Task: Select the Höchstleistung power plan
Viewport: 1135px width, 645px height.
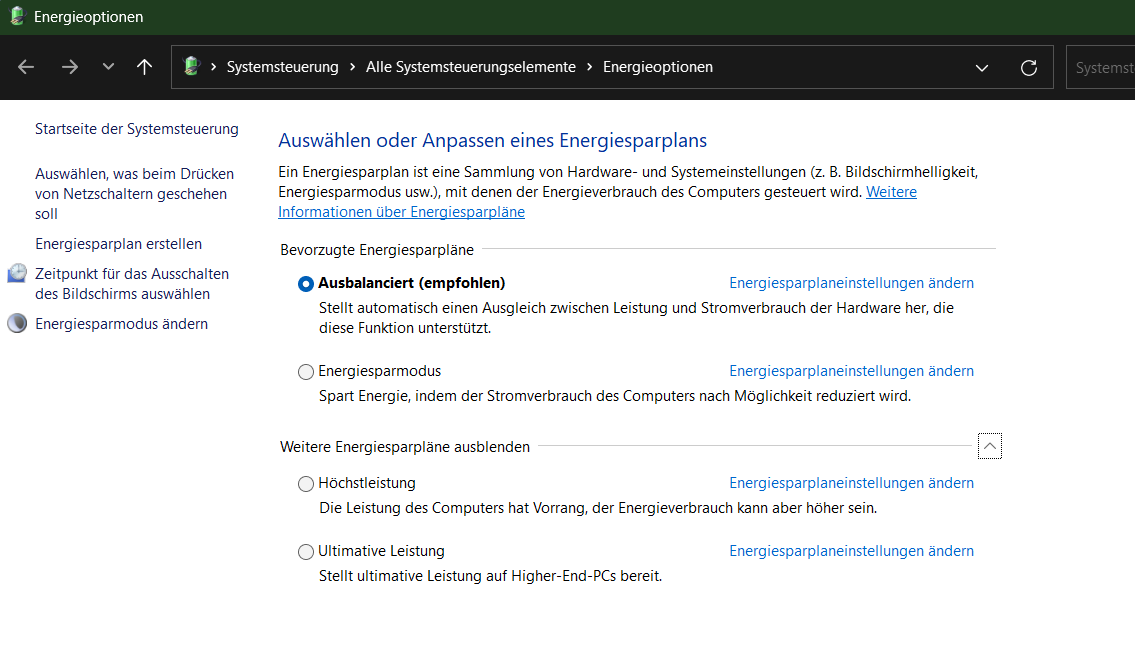Action: coord(306,484)
